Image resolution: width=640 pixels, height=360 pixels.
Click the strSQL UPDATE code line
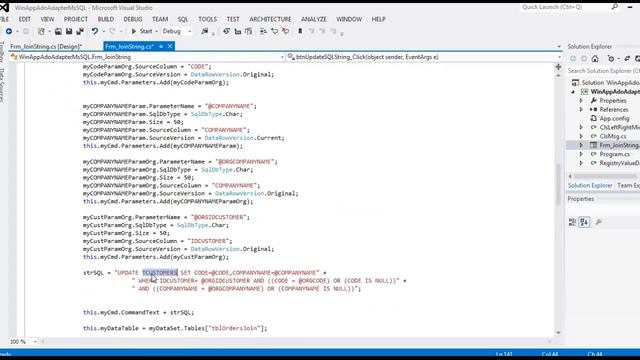coord(205,273)
